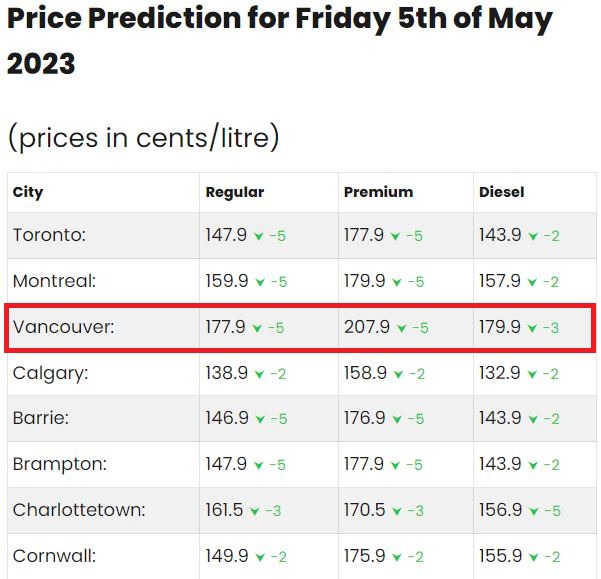Click the green arrow beside Charlottetown Regular 161.5
The height and width of the screenshot is (579, 601).
coord(255,511)
